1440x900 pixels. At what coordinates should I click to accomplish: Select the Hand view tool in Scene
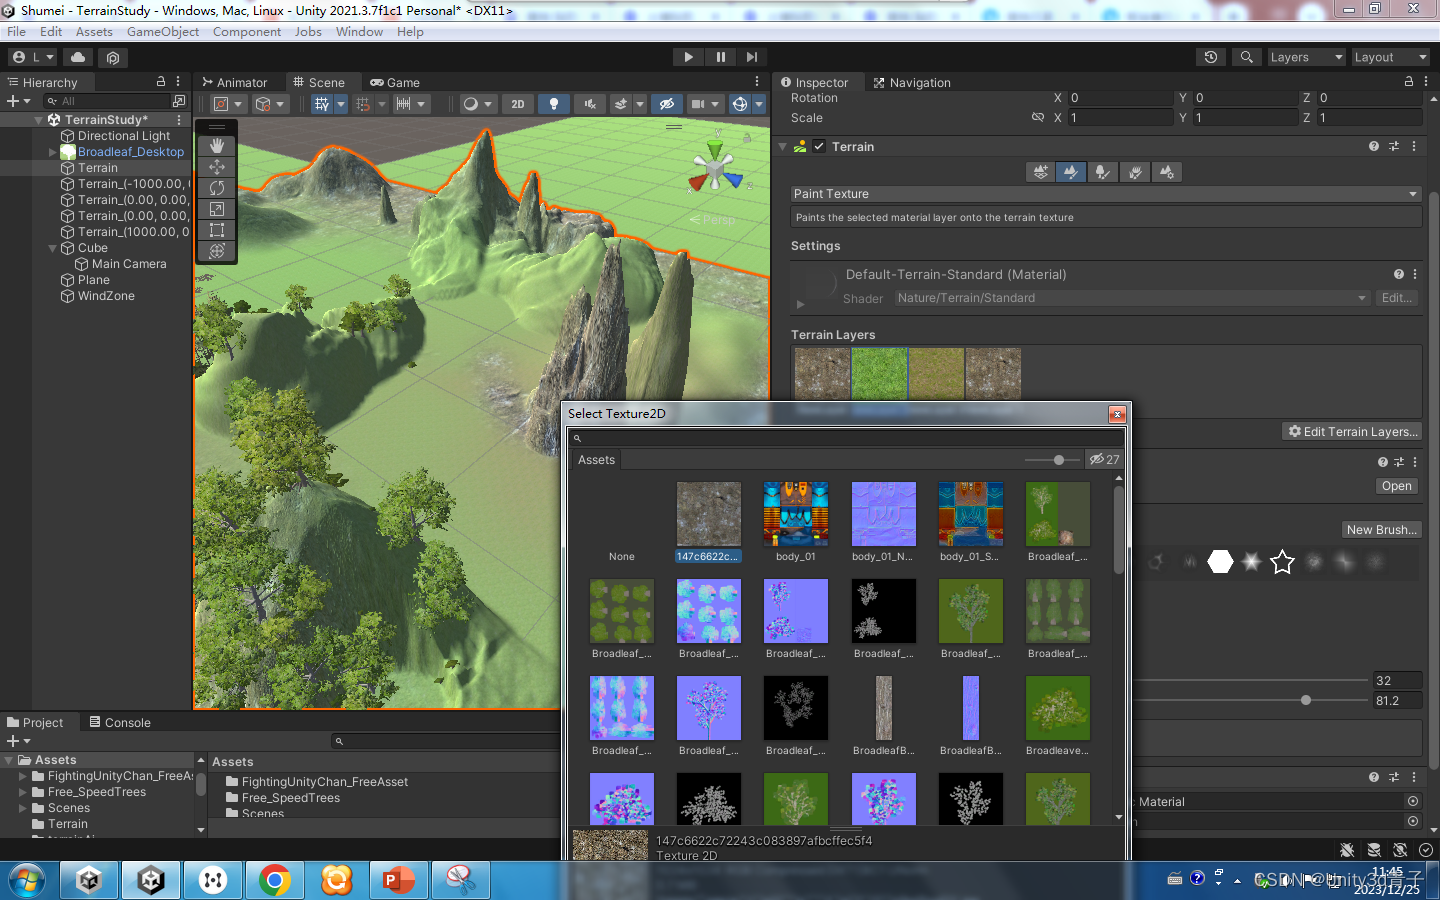(x=217, y=146)
